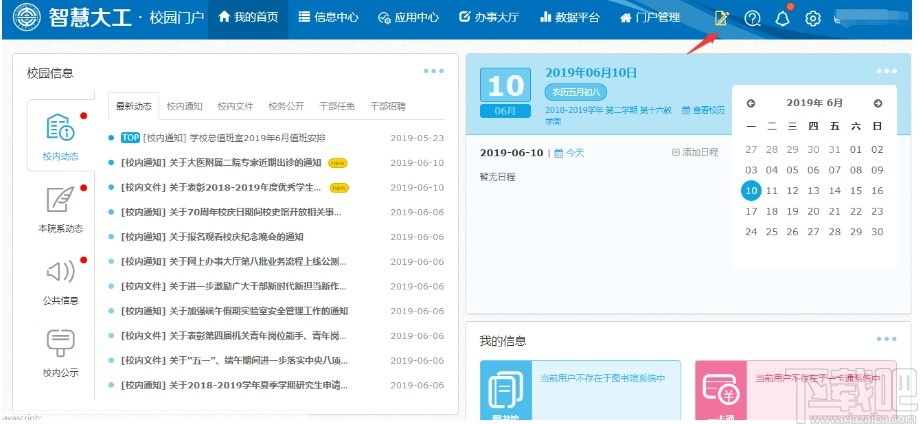The height and width of the screenshot is (424, 920).
Task: Click 当前用户不存在于图书馆系统中 message
Action: coord(603,378)
